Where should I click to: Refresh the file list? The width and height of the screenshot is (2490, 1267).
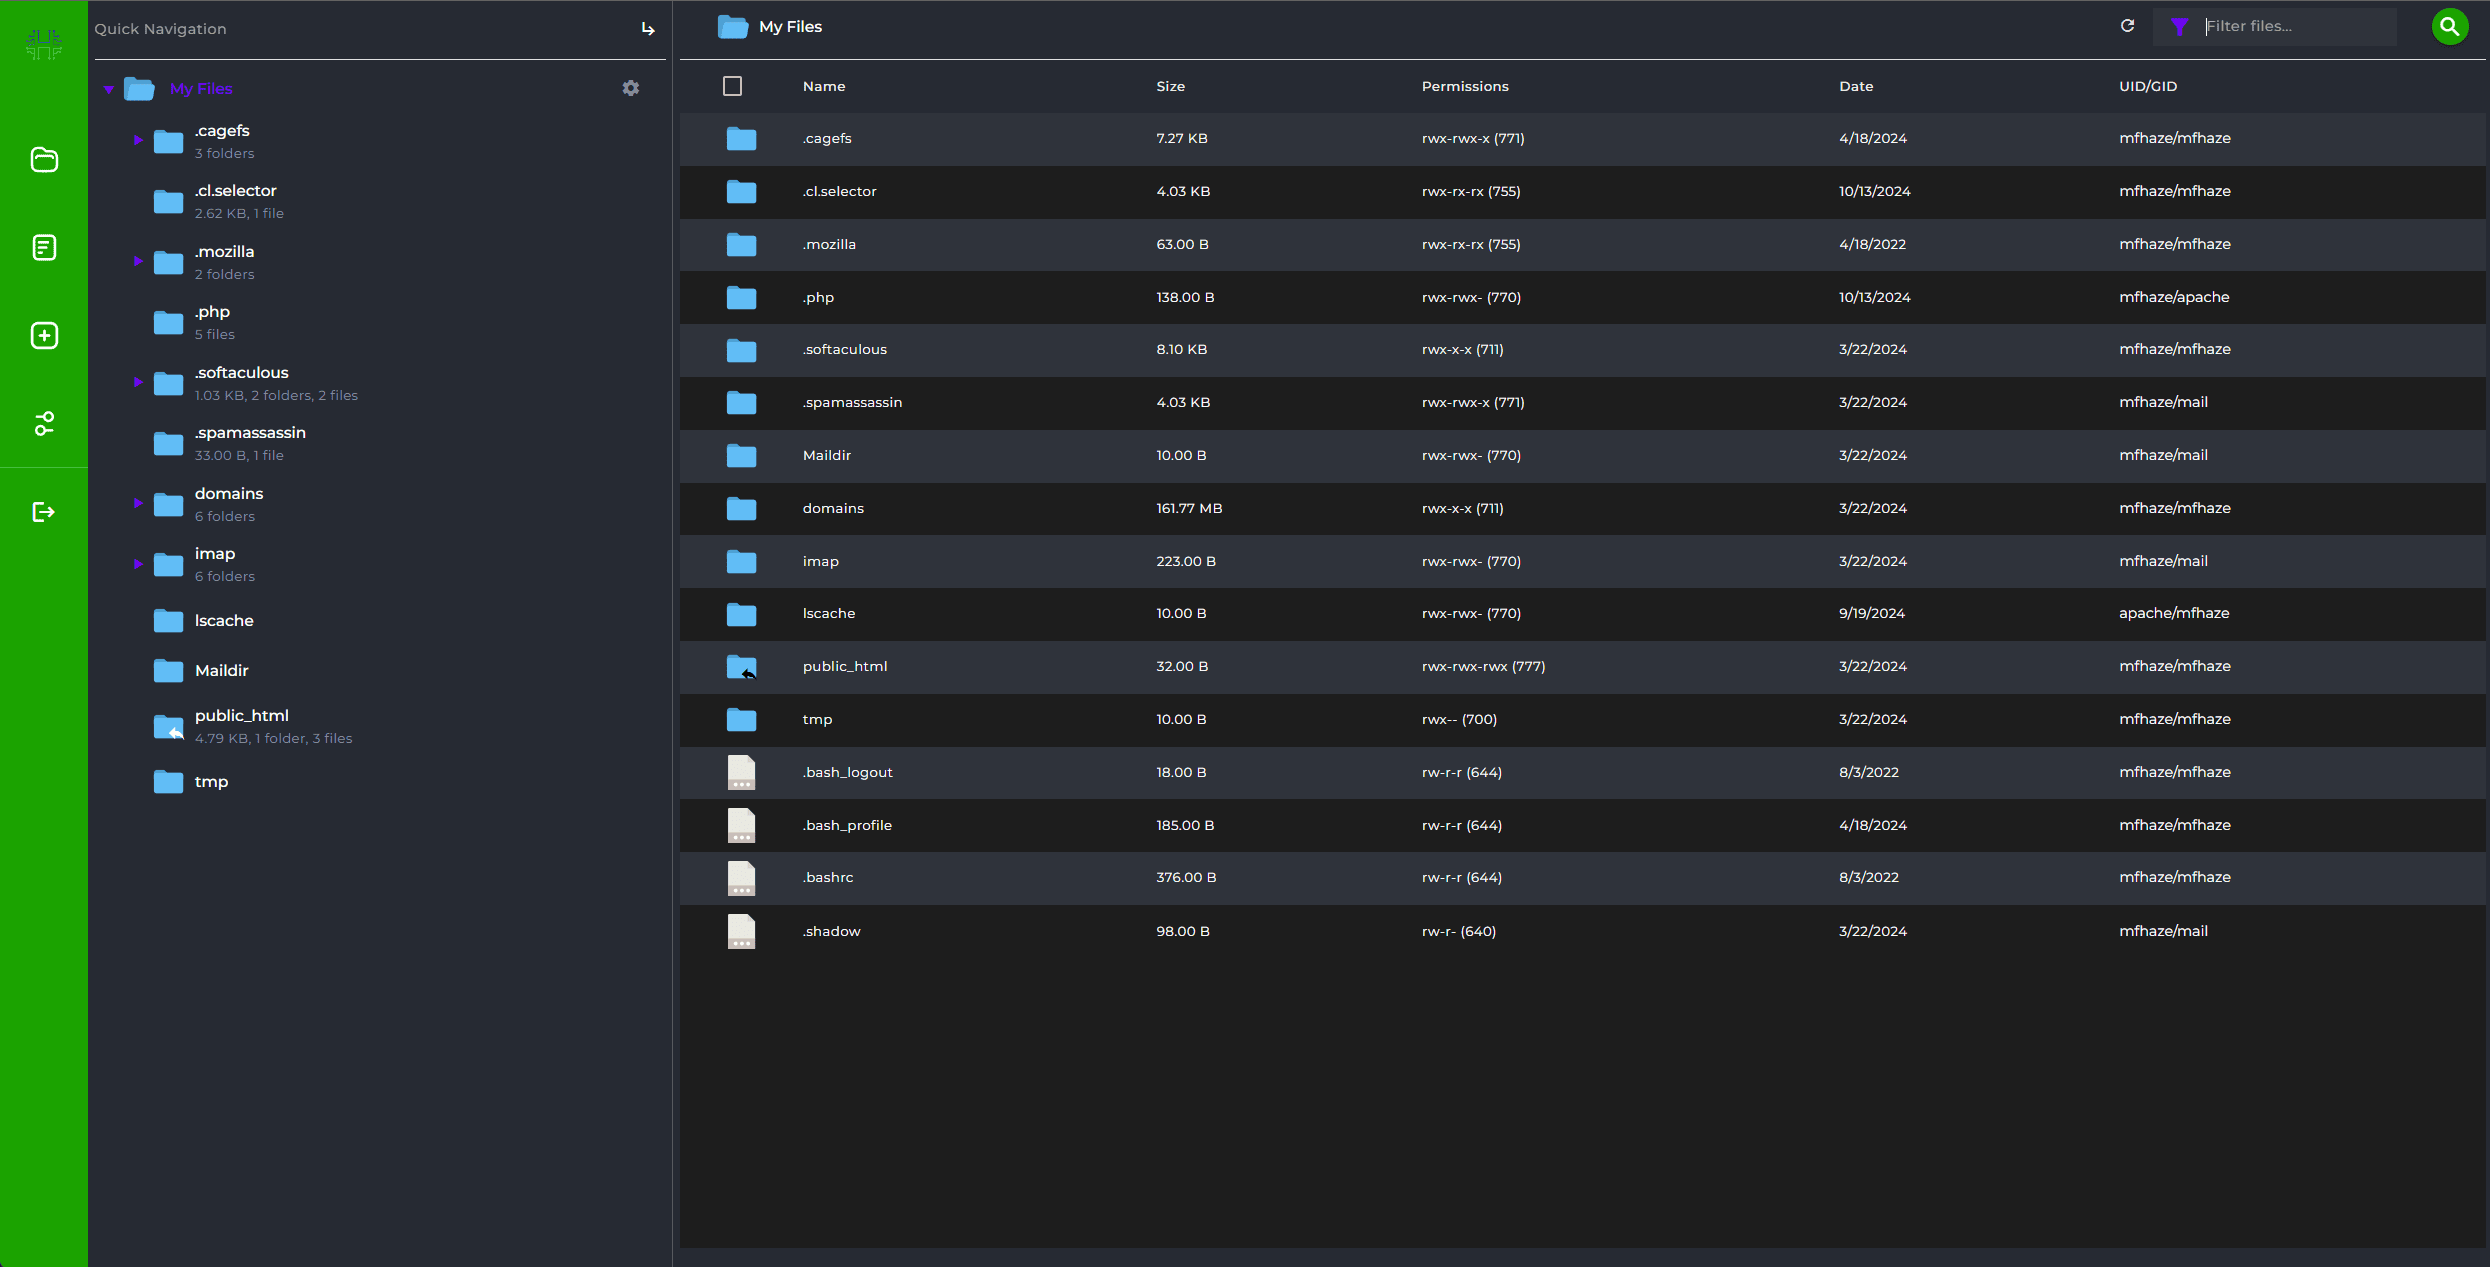(2128, 26)
